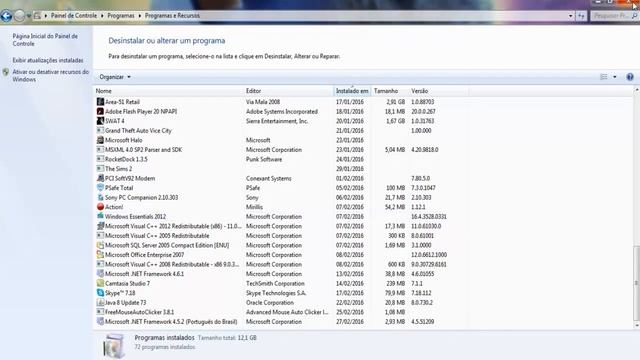Click the TechSmith Corporation editor cell
The image size is (640, 360).
[275, 283]
